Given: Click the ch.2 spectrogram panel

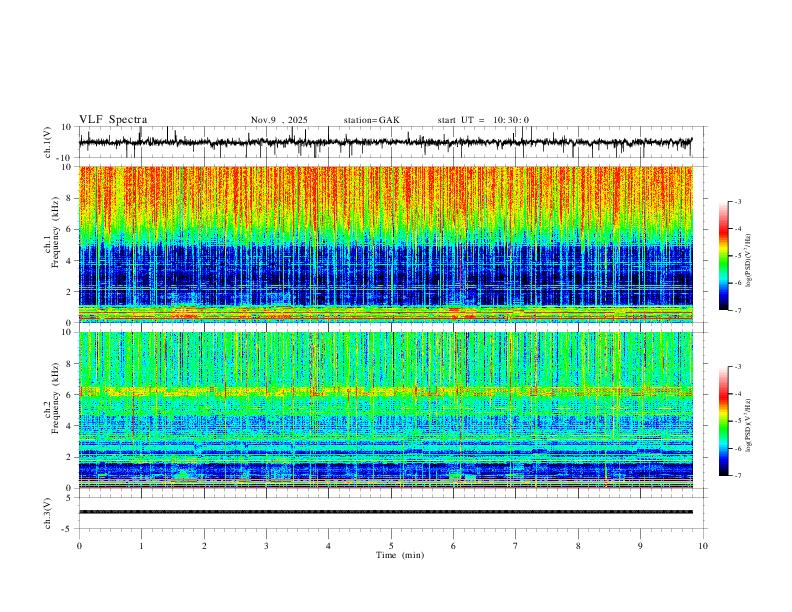Looking at the screenshot, I should (x=386, y=410).
